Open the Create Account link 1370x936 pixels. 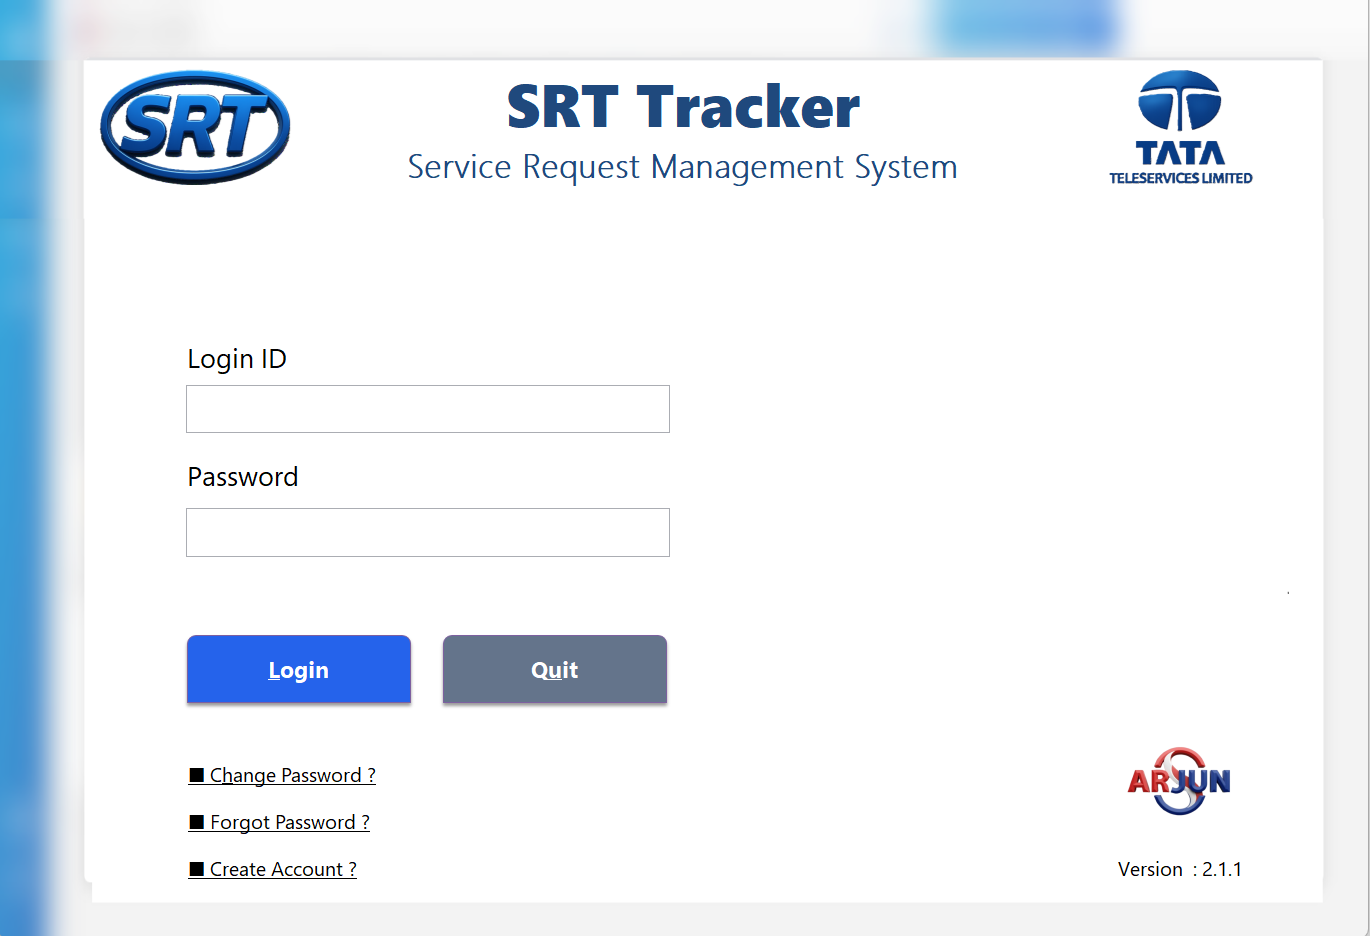282,869
